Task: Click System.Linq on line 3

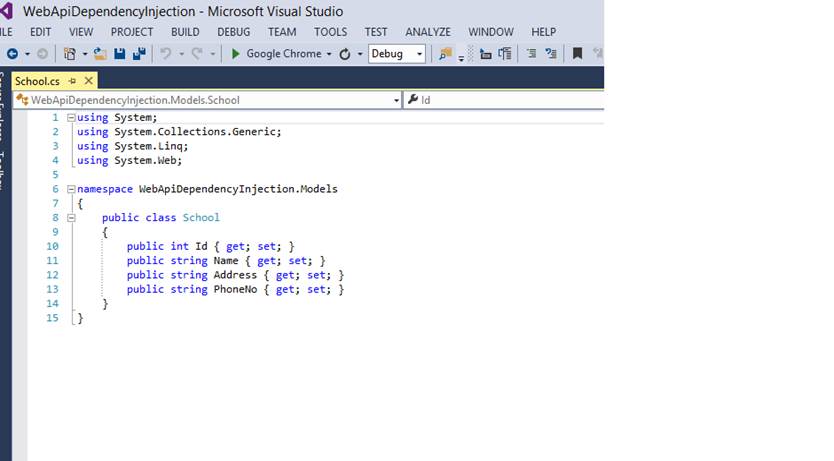Action: (x=149, y=146)
